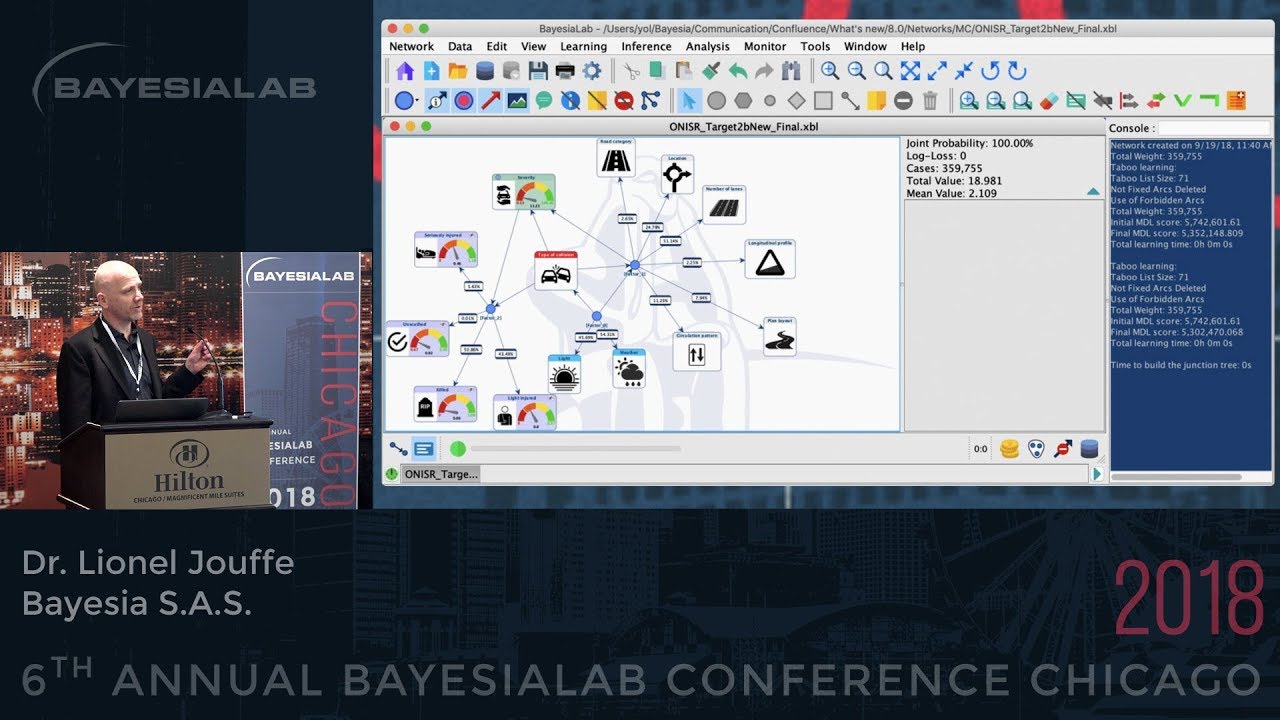Viewport: 1280px width, 720px height.
Task: Toggle the crossed-out yellow note icon
Action: [597, 100]
